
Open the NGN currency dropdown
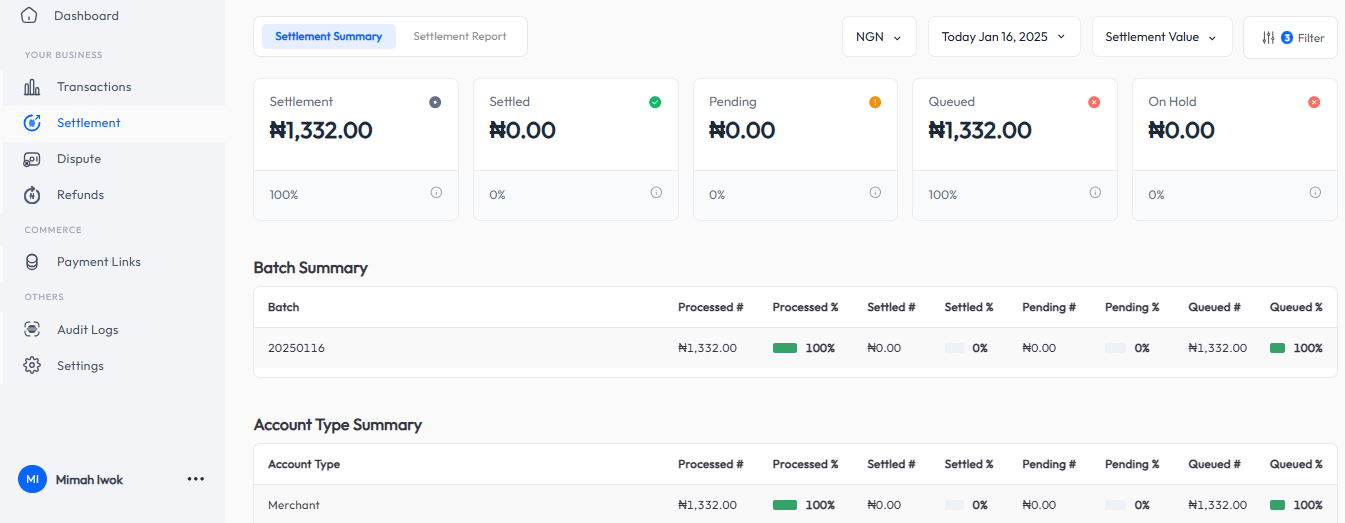coord(878,37)
